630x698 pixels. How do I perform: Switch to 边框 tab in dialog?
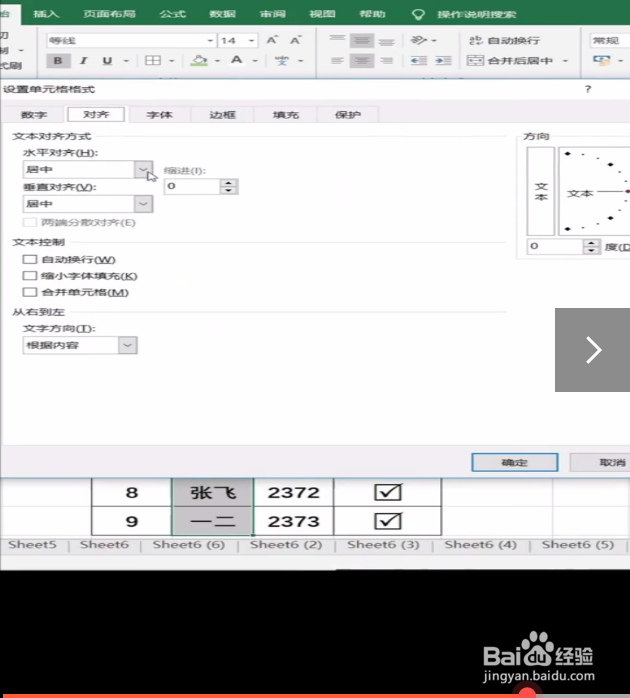pos(222,115)
